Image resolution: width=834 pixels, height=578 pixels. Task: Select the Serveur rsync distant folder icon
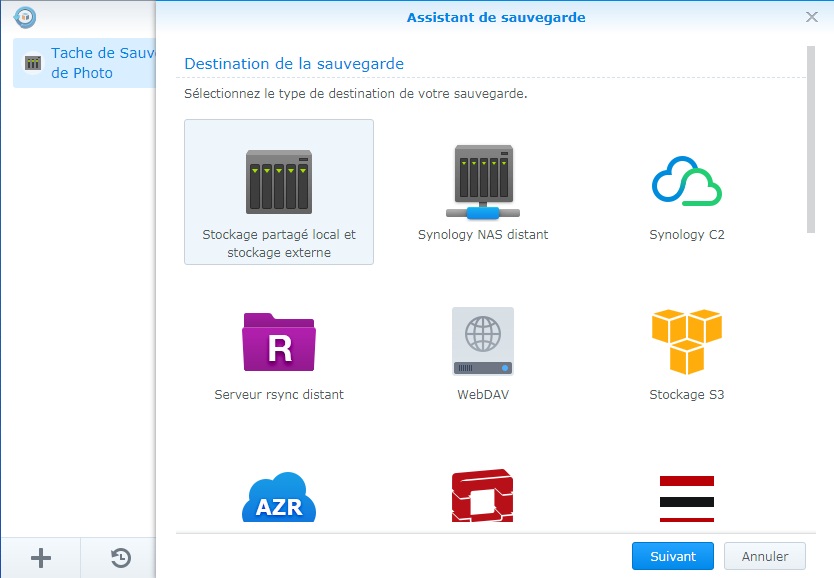(x=279, y=342)
